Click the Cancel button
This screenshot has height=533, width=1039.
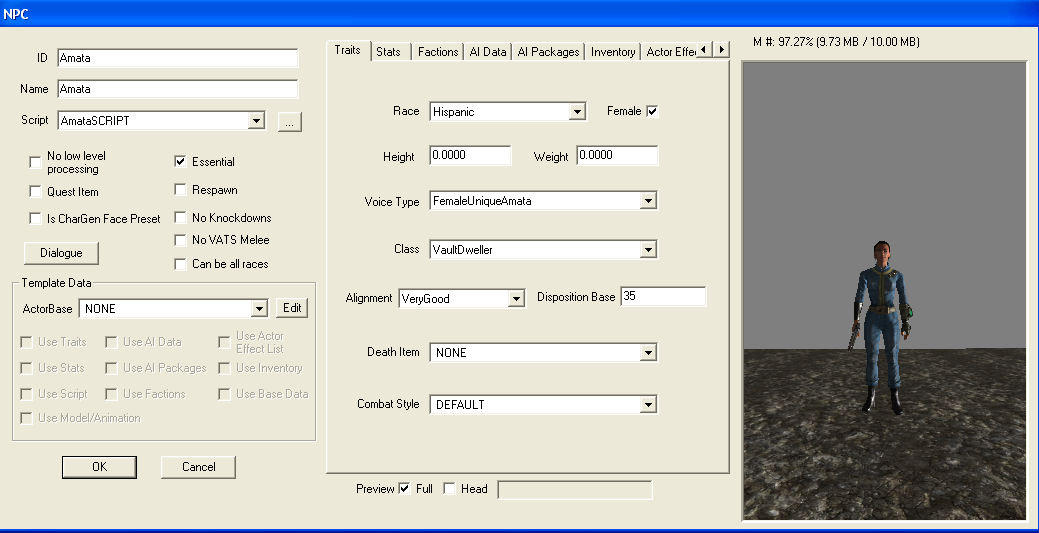click(198, 467)
